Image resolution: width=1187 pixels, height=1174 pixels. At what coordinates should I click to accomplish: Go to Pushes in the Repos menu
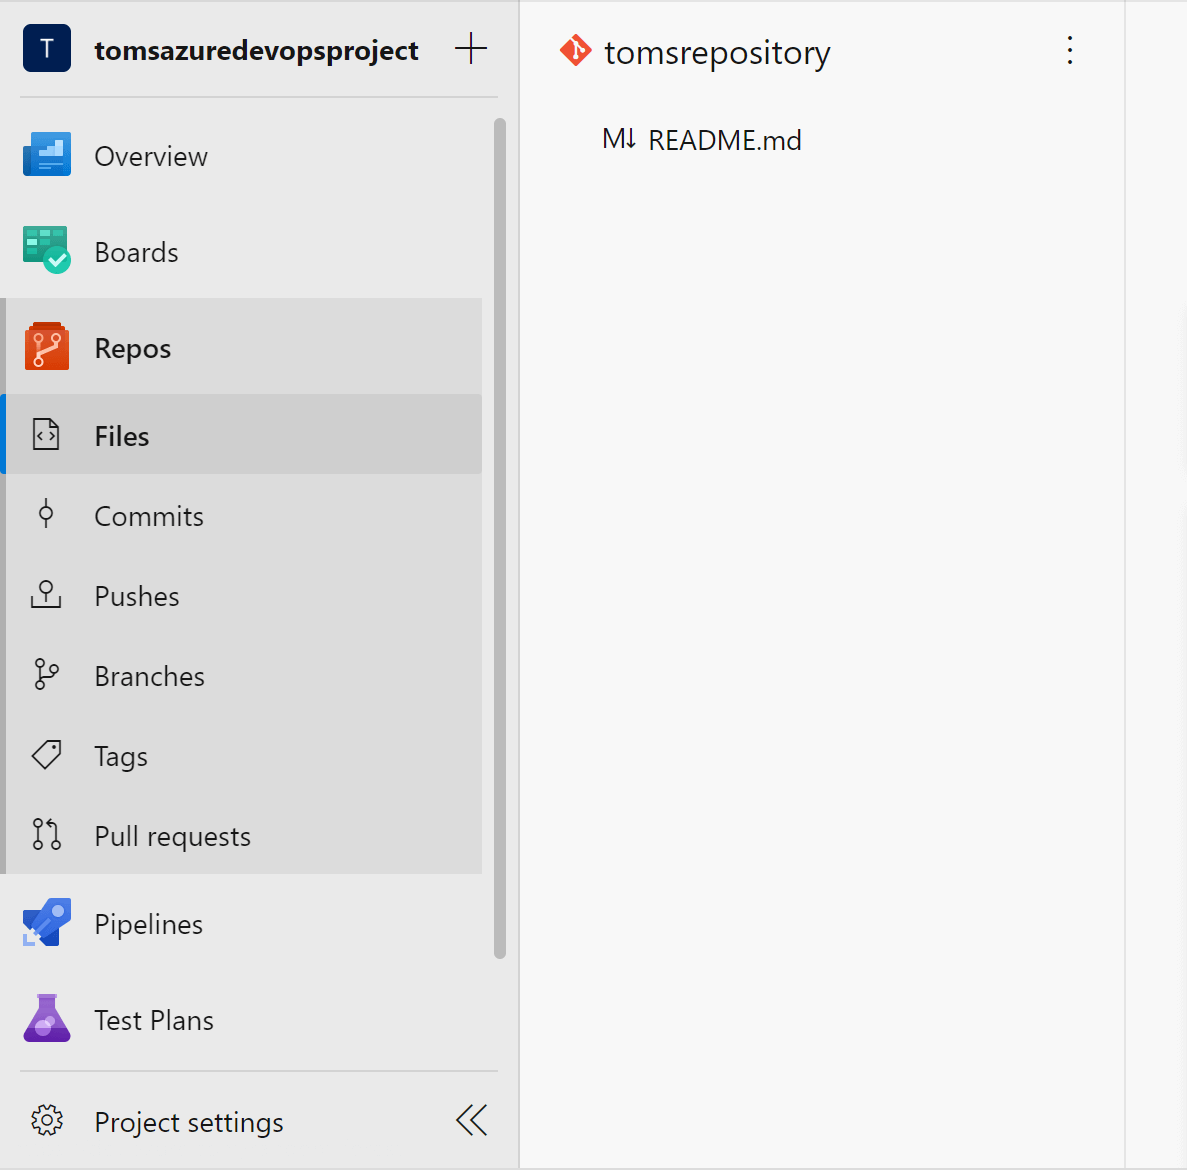(137, 596)
